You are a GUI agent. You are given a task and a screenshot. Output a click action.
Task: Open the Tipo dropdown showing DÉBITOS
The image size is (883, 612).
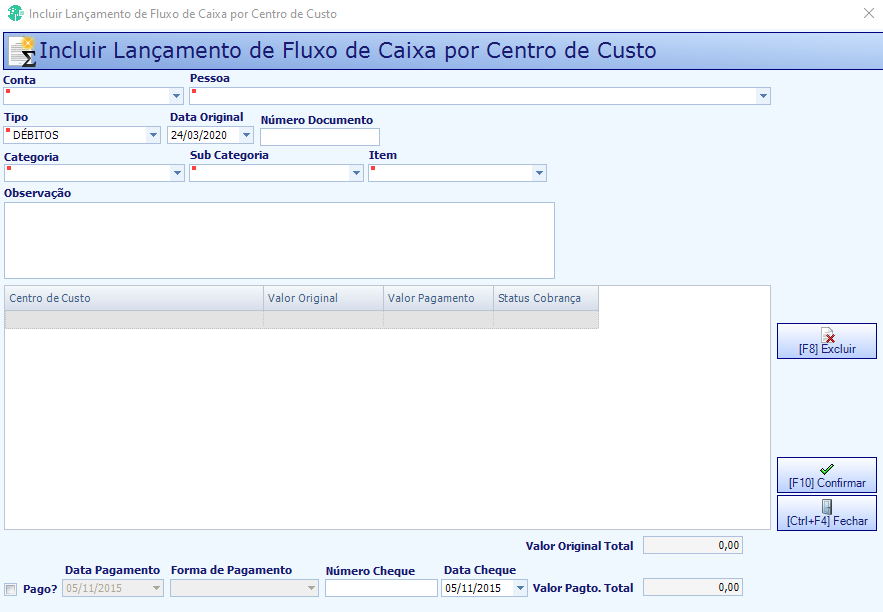tap(153, 135)
